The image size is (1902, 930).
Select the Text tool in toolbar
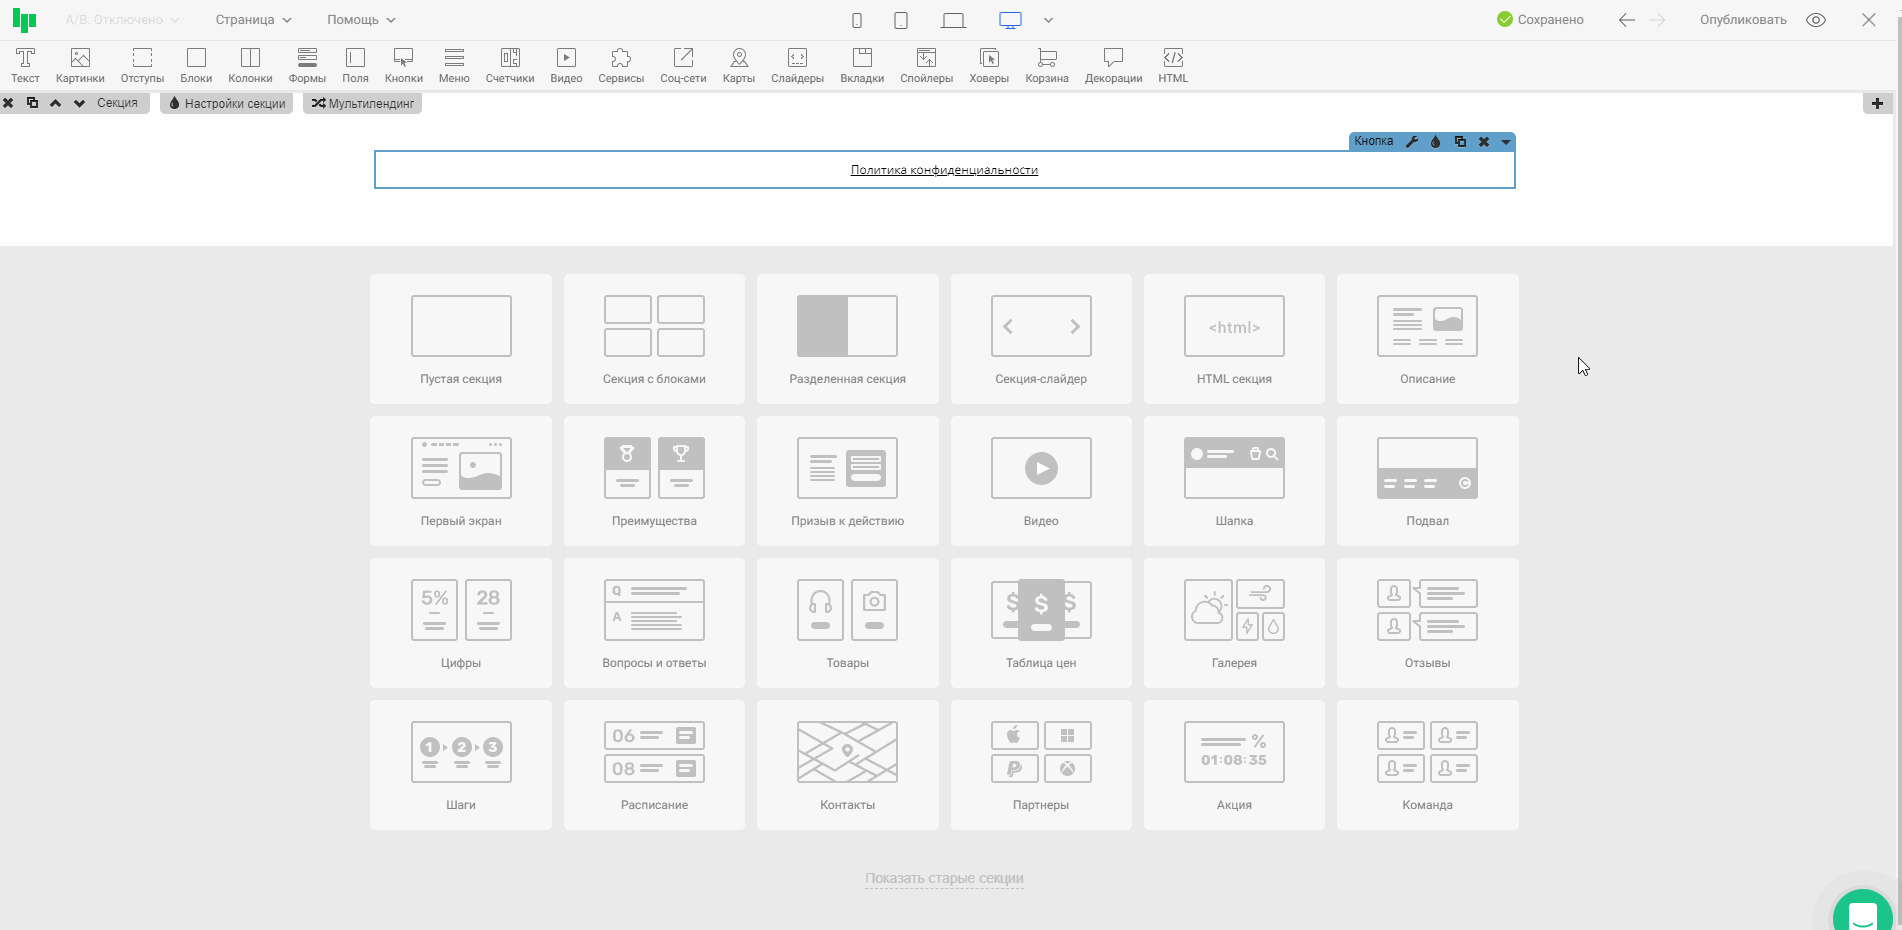click(x=25, y=65)
